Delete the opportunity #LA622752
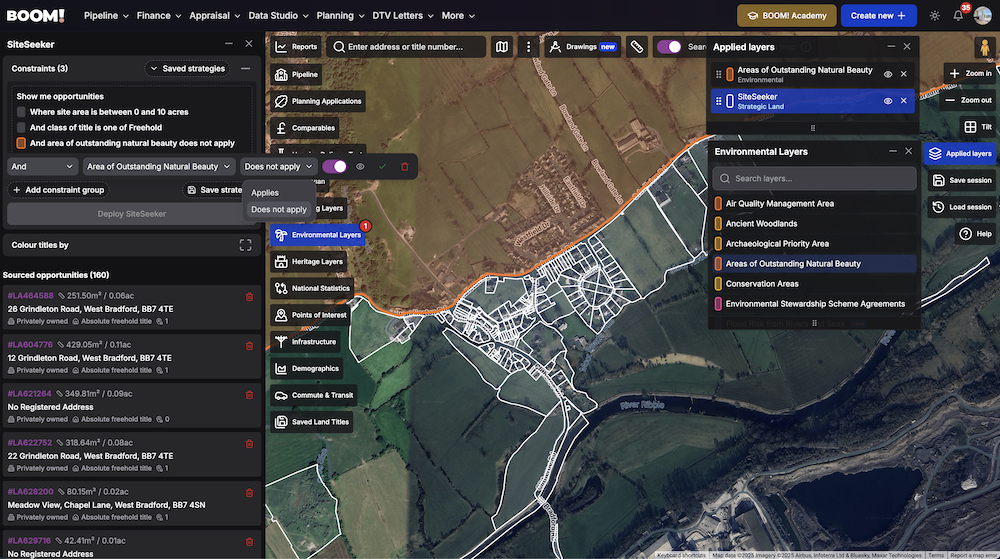Image resolution: width=1000 pixels, height=559 pixels. click(249, 444)
